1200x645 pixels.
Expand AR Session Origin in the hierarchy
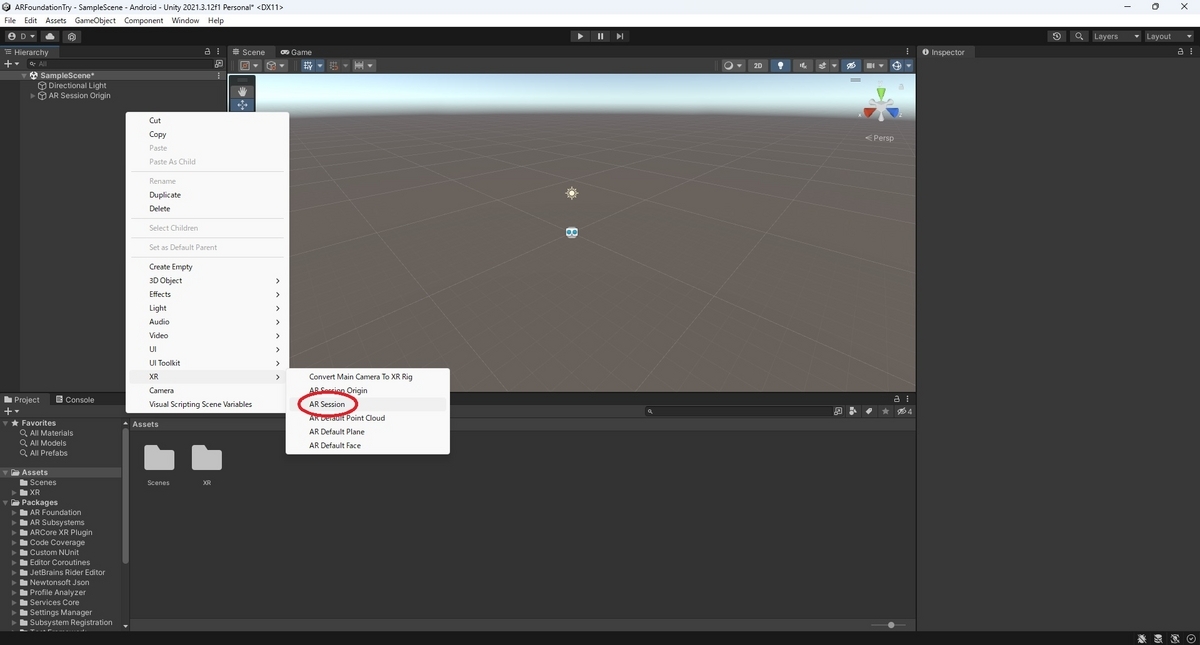(x=33, y=96)
